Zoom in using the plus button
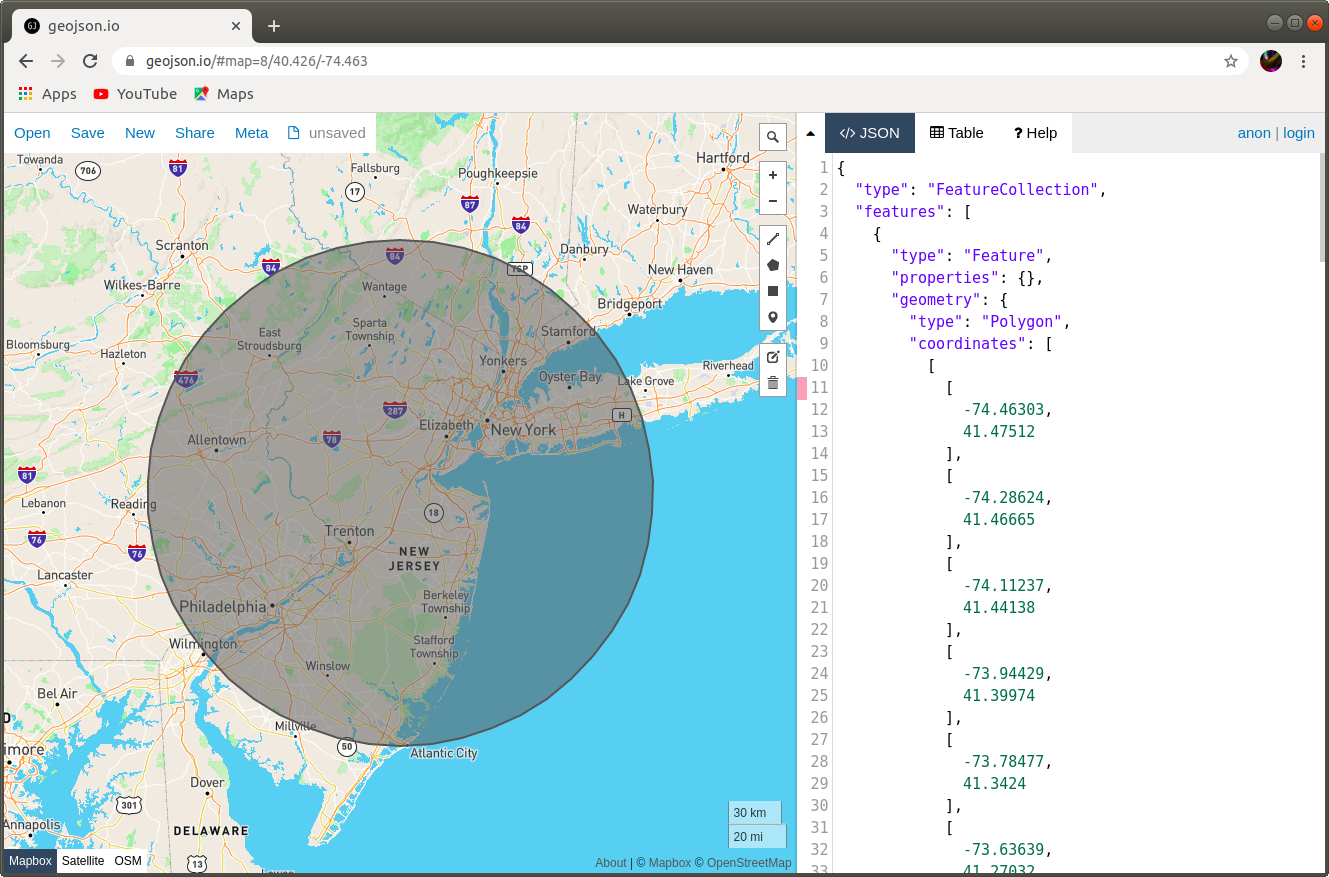Screen dimensions: 1329x877 [x=772, y=174]
